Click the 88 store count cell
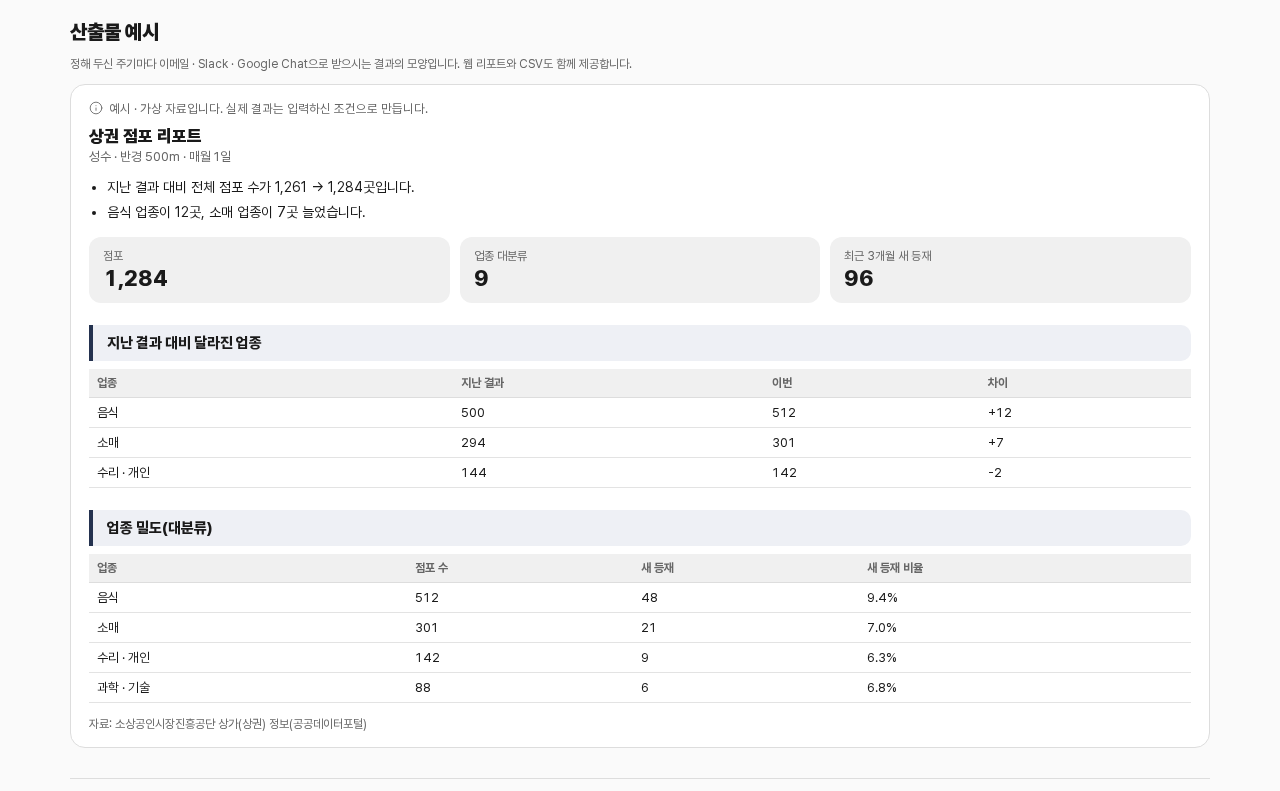Screen dimensions: 1280x791 (423, 687)
